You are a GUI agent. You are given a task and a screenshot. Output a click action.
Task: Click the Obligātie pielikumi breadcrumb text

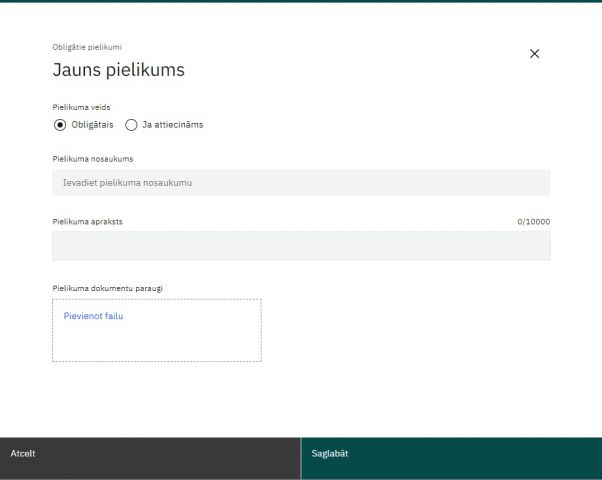click(x=87, y=47)
